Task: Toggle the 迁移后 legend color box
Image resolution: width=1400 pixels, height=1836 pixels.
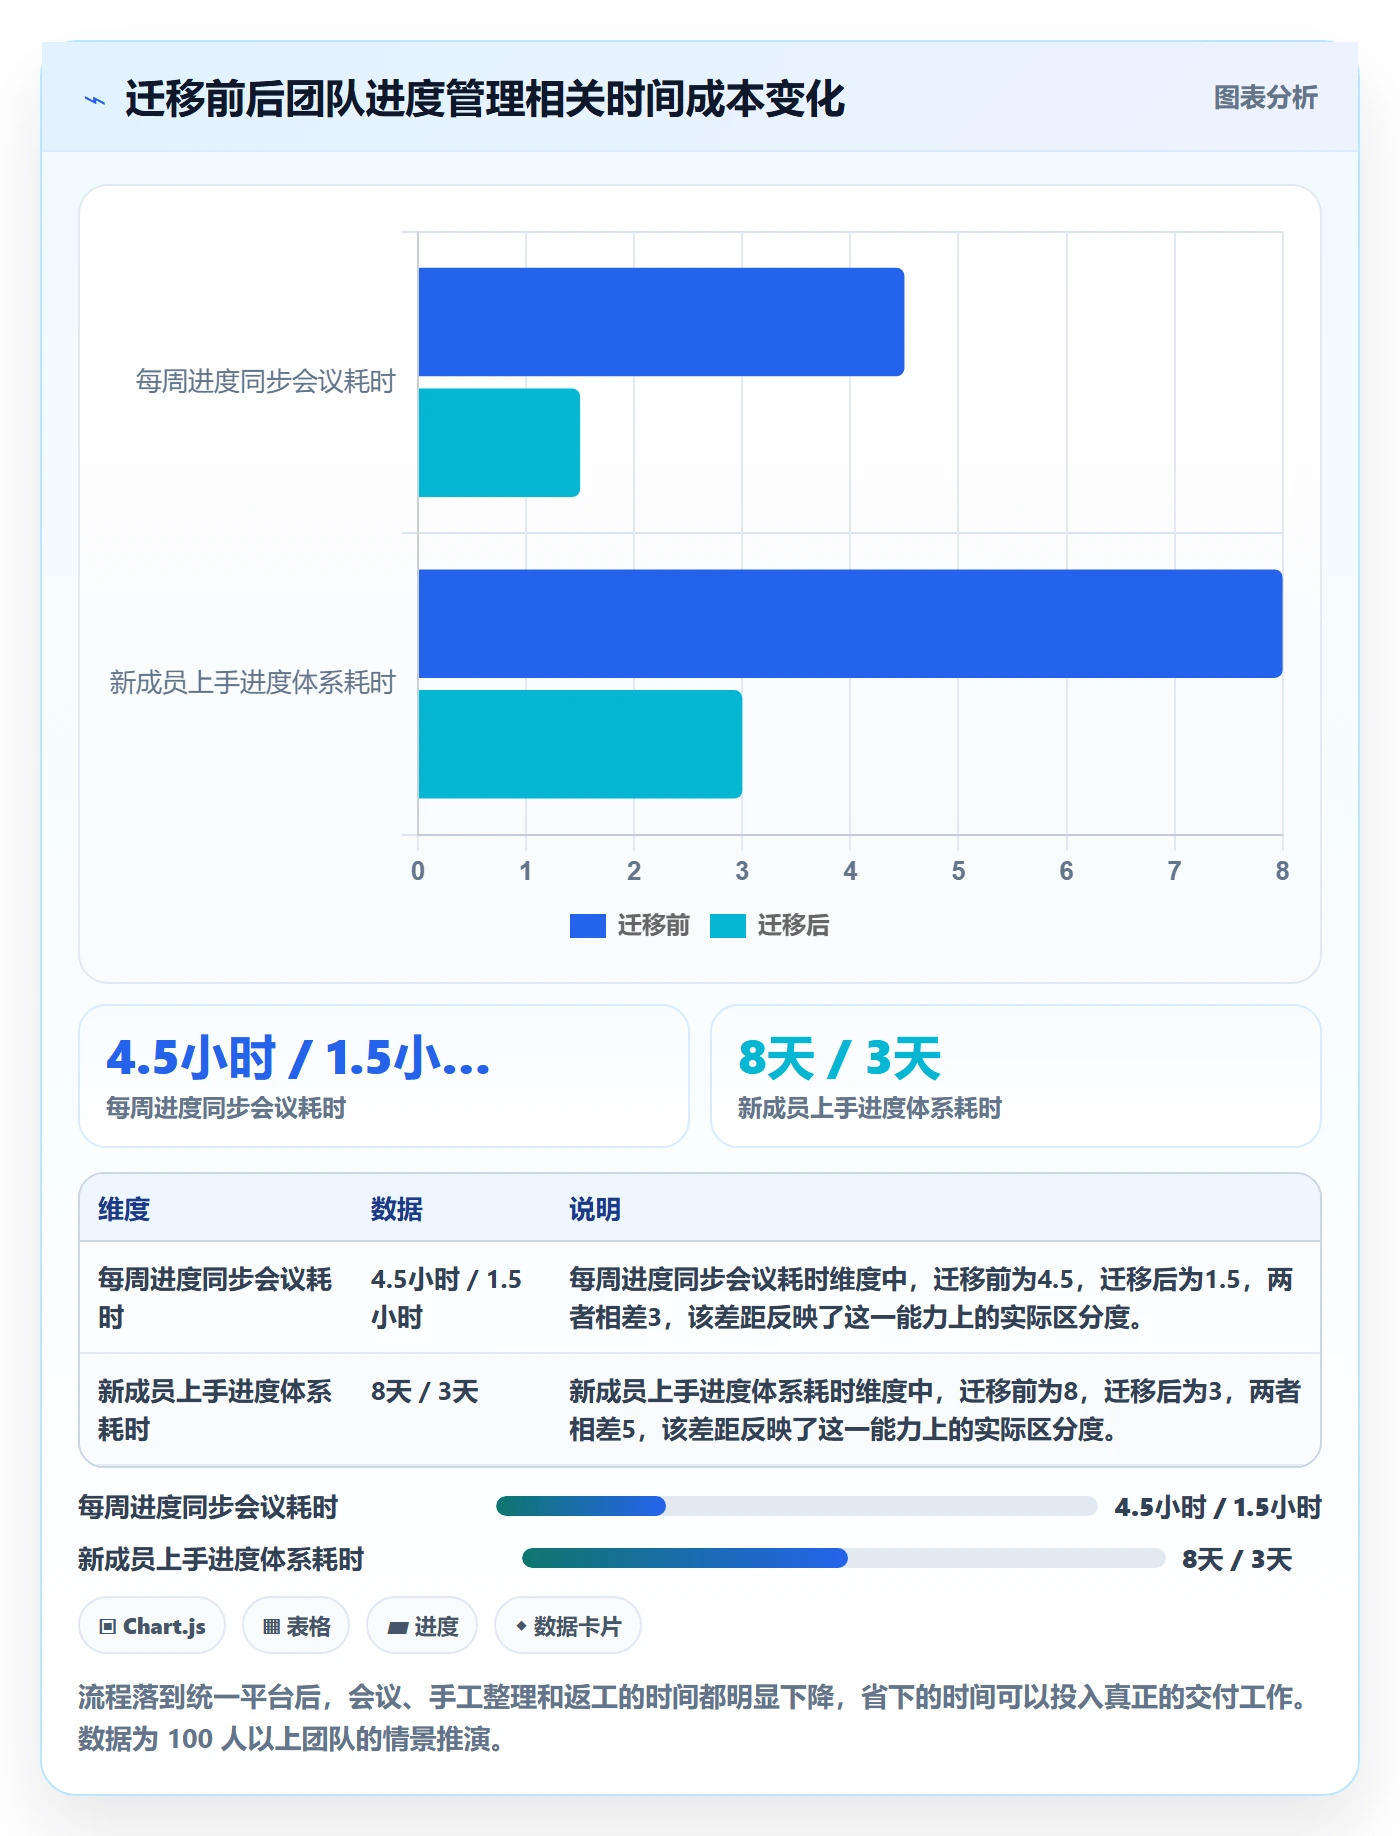Action: coord(727,926)
